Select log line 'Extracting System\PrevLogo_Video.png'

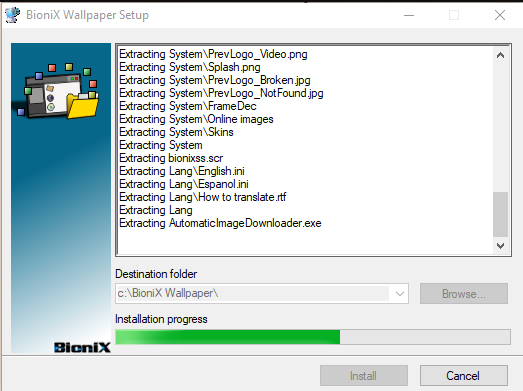[x=213, y=54]
